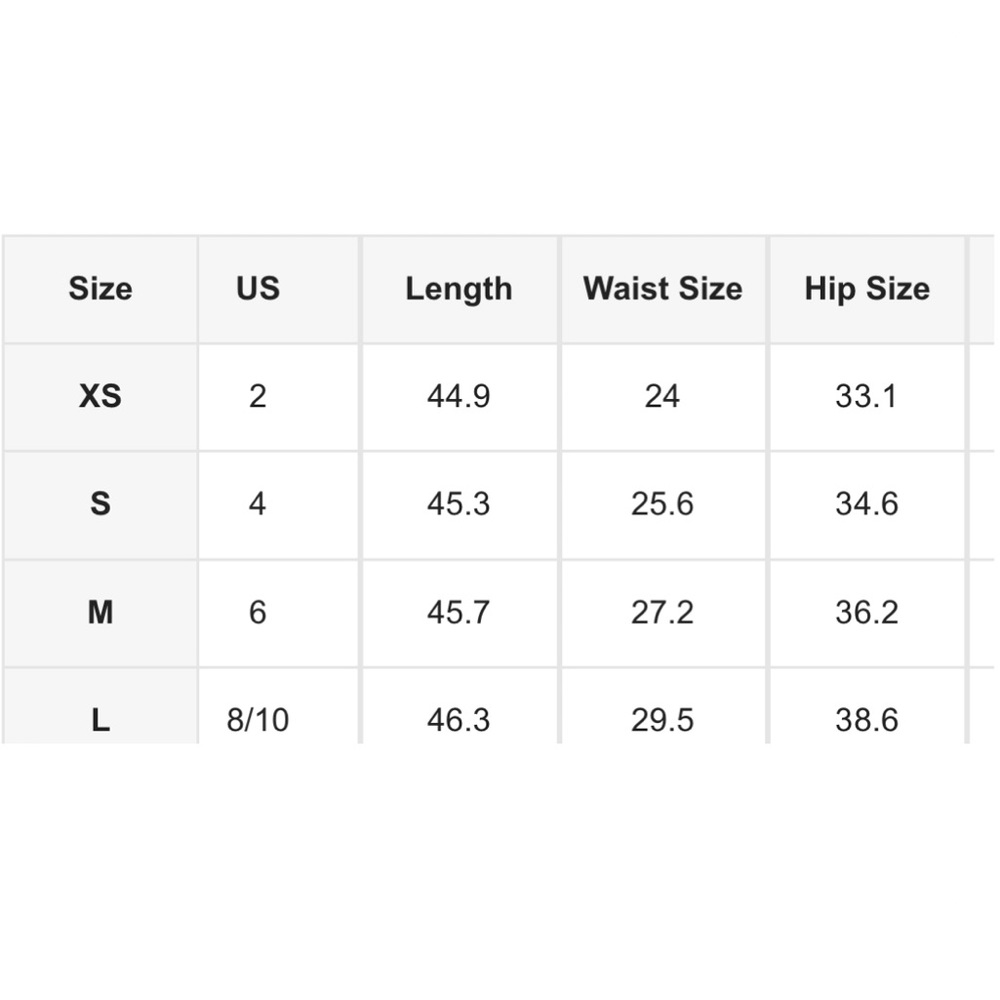The width and height of the screenshot is (1000, 1000).
Task: Select the S size row label
Action: click(x=100, y=504)
